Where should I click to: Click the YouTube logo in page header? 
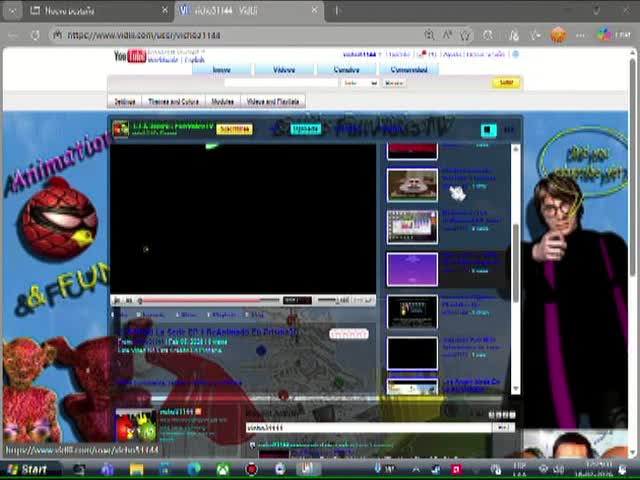click(131, 57)
